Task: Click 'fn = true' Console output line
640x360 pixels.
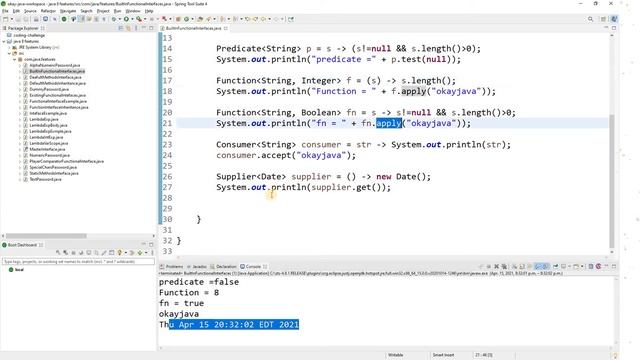Action: pos(181,303)
